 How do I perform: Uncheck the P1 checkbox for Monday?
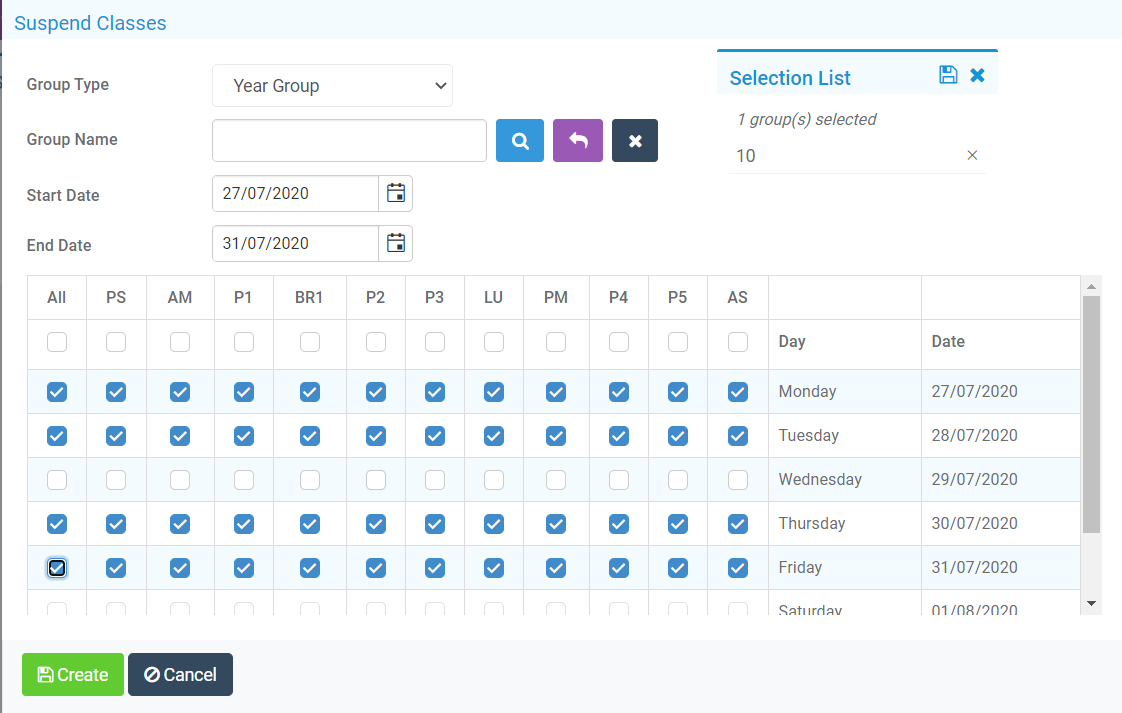click(244, 392)
